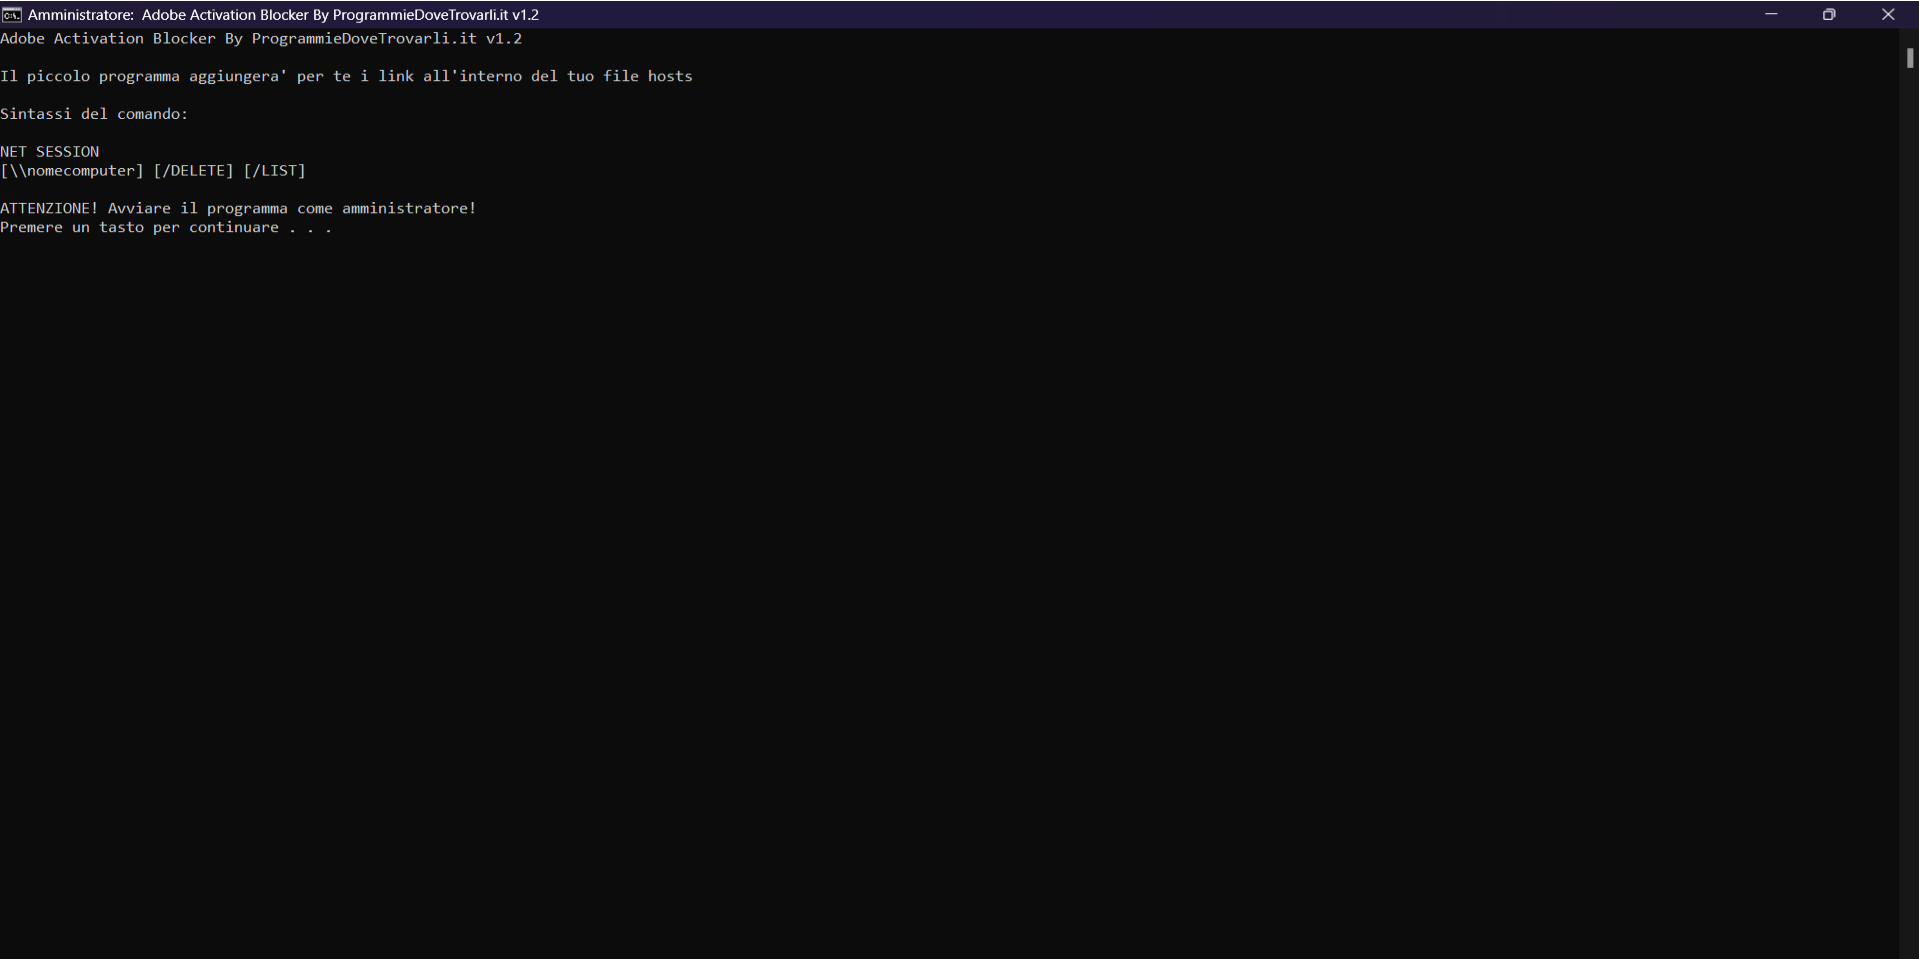The image size is (1919, 959).
Task: Click the command prompt icon in title bar
Action: [x=11, y=14]
